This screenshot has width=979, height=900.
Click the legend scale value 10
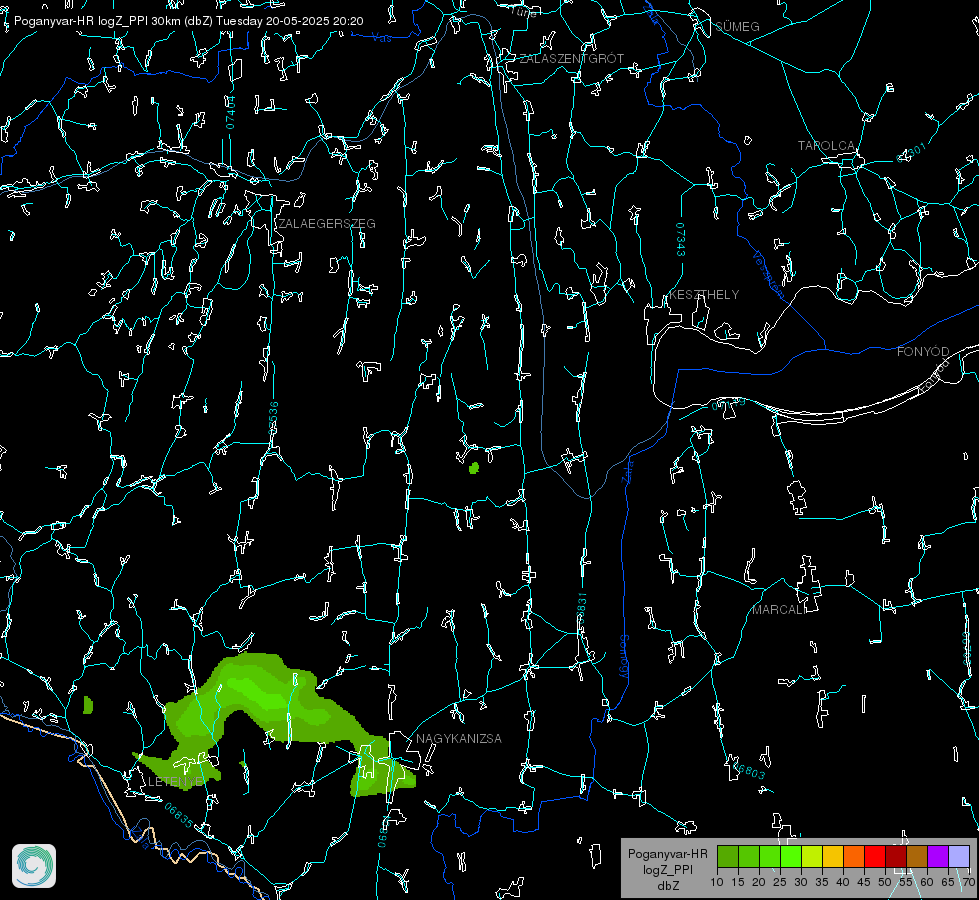click(x=717, y=882)
